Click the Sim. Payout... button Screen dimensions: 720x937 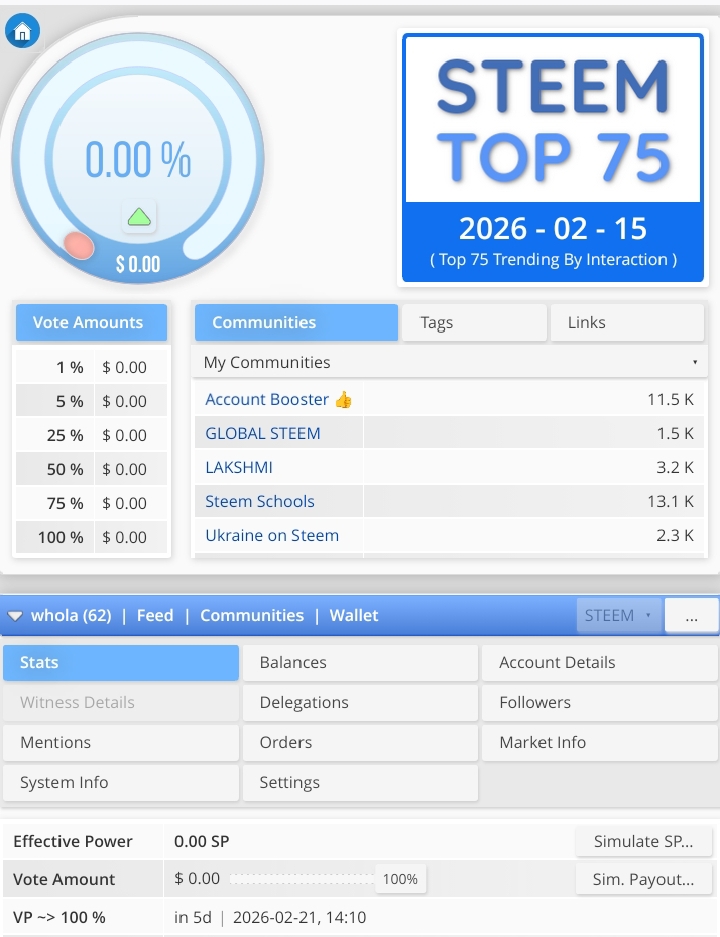click(x=644, y=880)
